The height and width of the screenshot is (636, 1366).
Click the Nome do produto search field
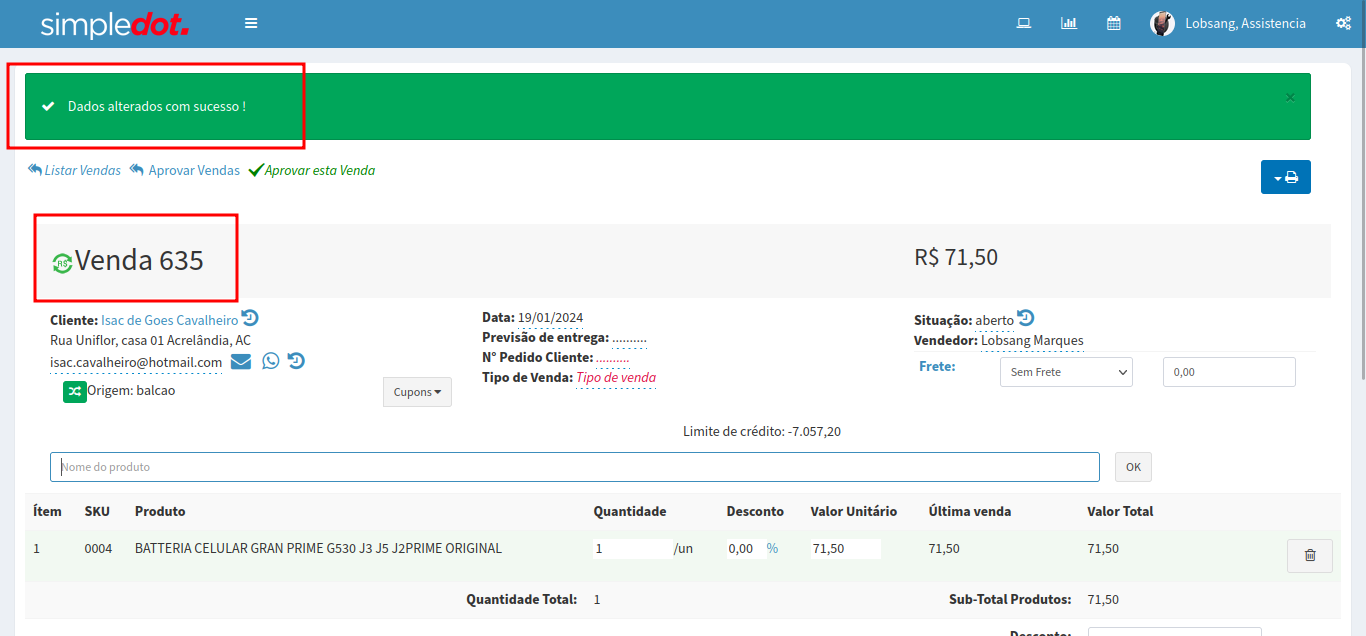pos(574,467)
